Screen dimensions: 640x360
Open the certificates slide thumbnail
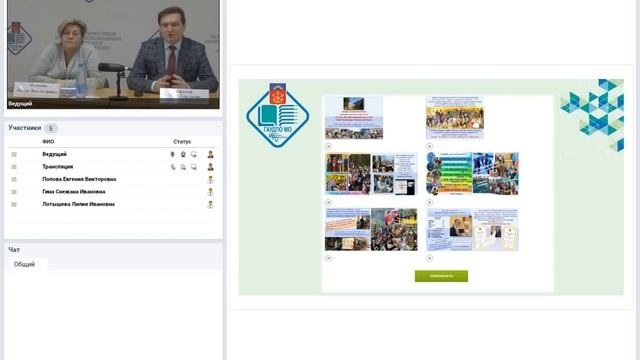pos(473,229)
